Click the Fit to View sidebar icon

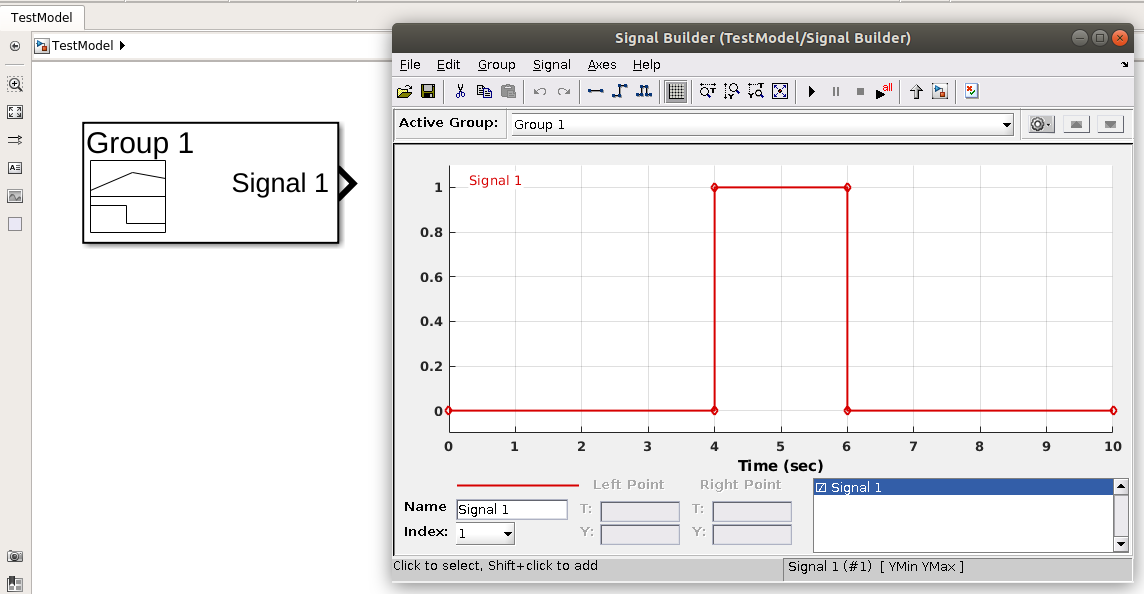(15, 112)
